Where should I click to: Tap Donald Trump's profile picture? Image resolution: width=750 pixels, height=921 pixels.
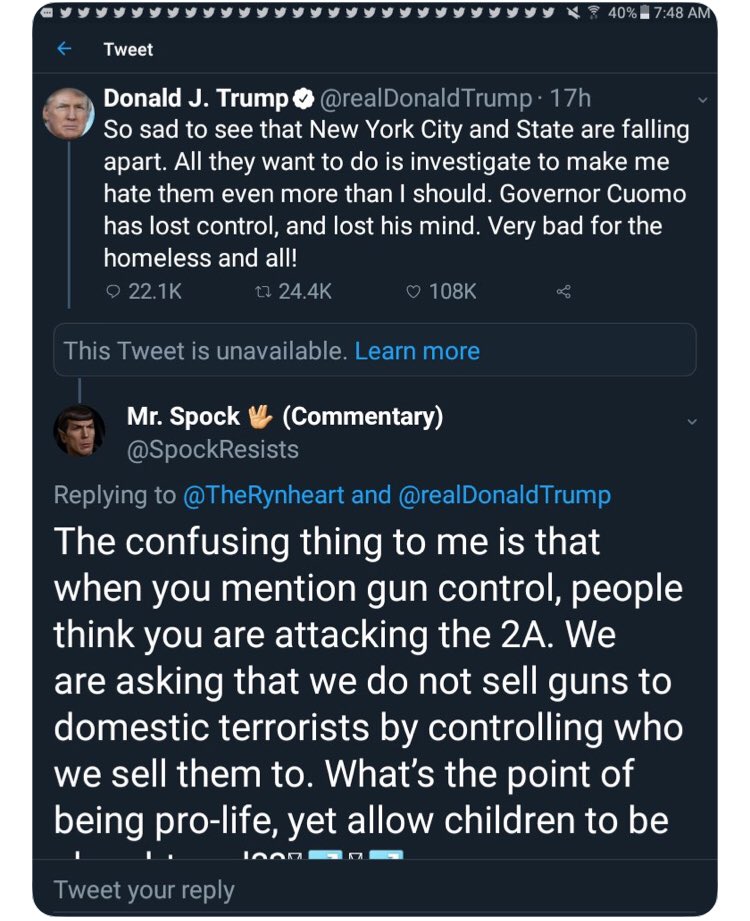69,113
